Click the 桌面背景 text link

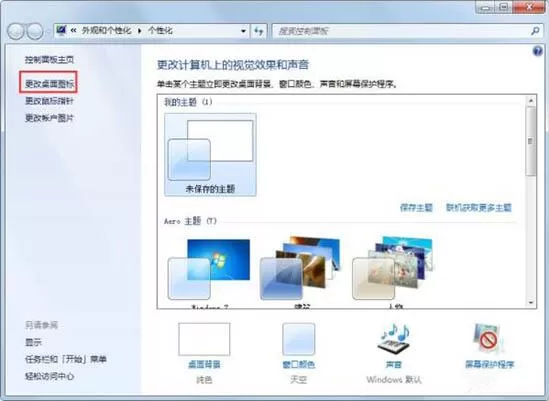204,365
